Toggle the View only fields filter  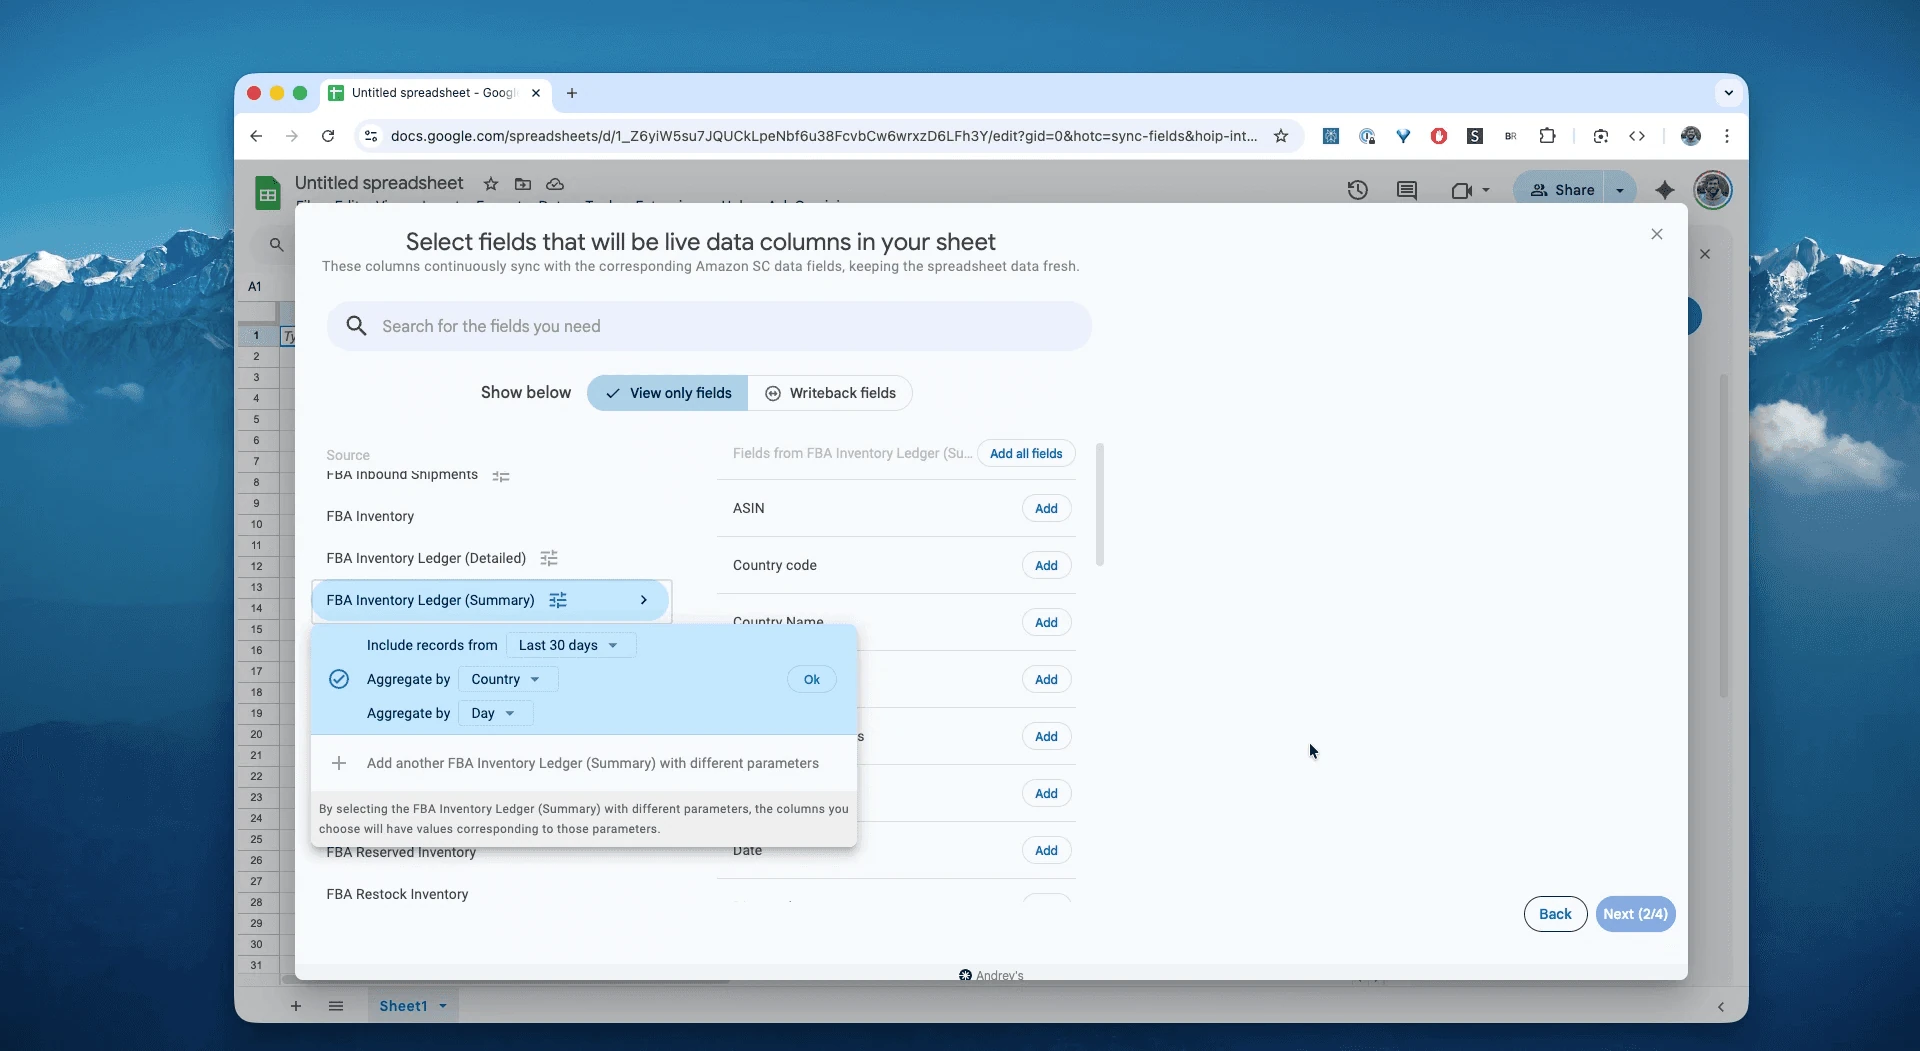tap(667, 393)
